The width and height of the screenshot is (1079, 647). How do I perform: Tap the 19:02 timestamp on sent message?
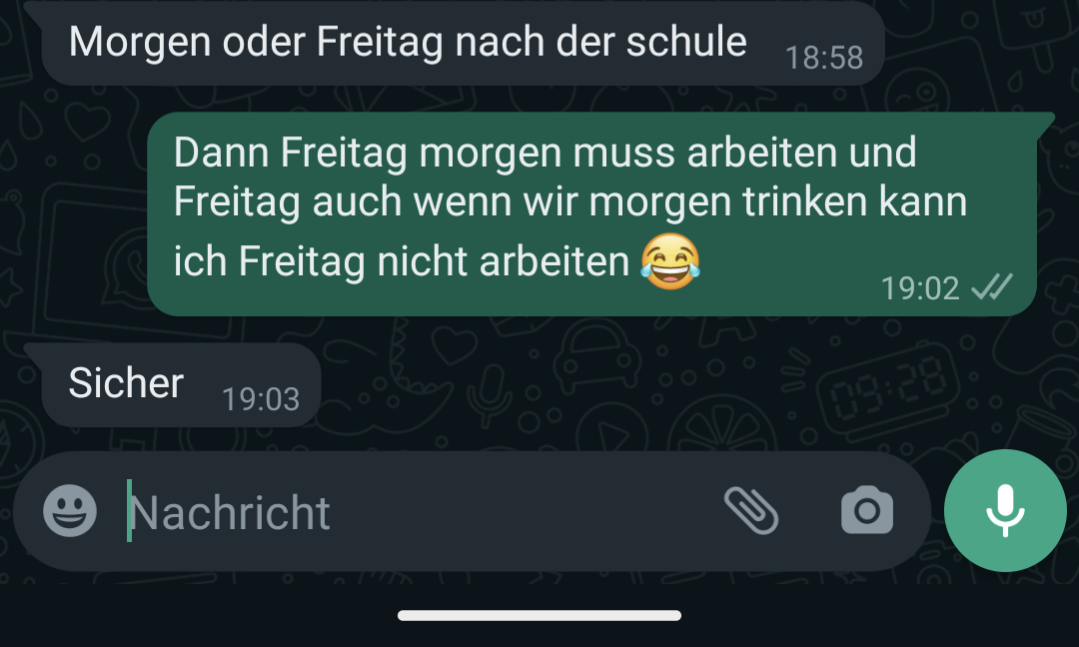[x=920, y=288]
